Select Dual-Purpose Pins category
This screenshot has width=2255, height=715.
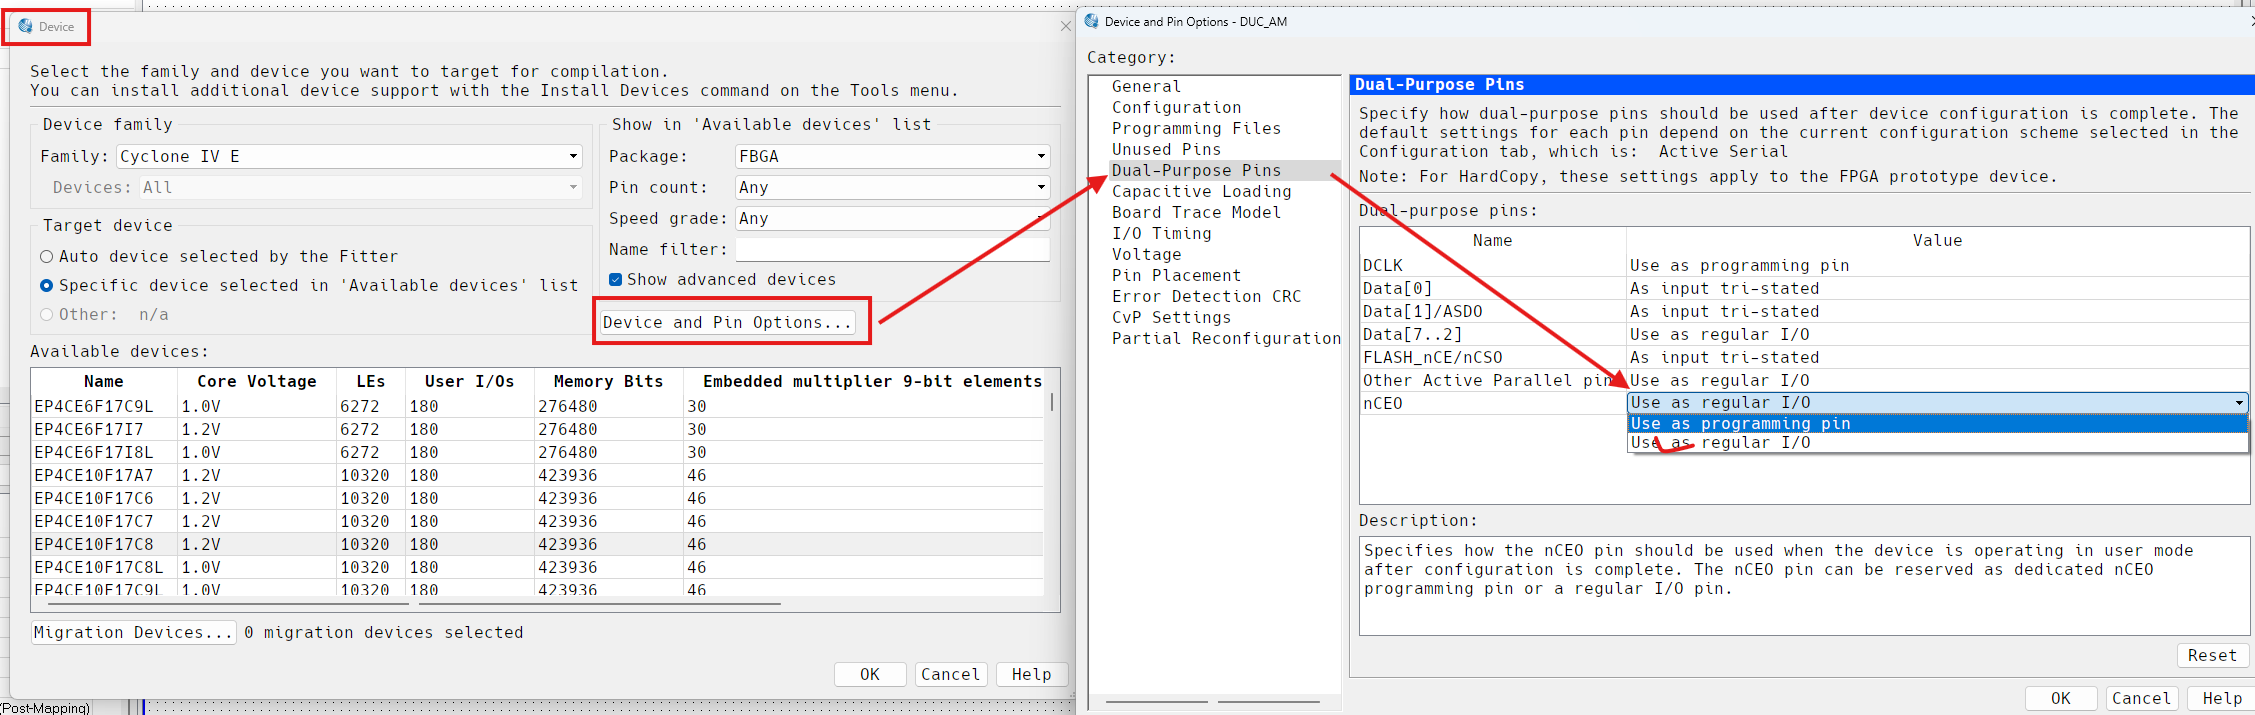[x=1196, y=171]
